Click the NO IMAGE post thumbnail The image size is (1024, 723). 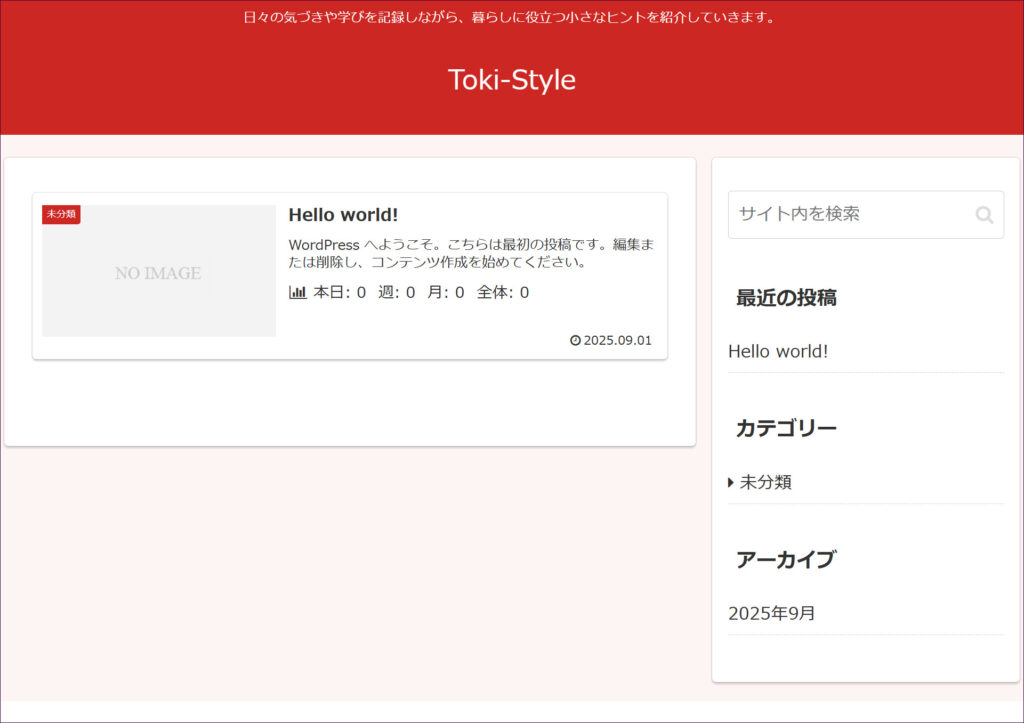tap(158, 272)
